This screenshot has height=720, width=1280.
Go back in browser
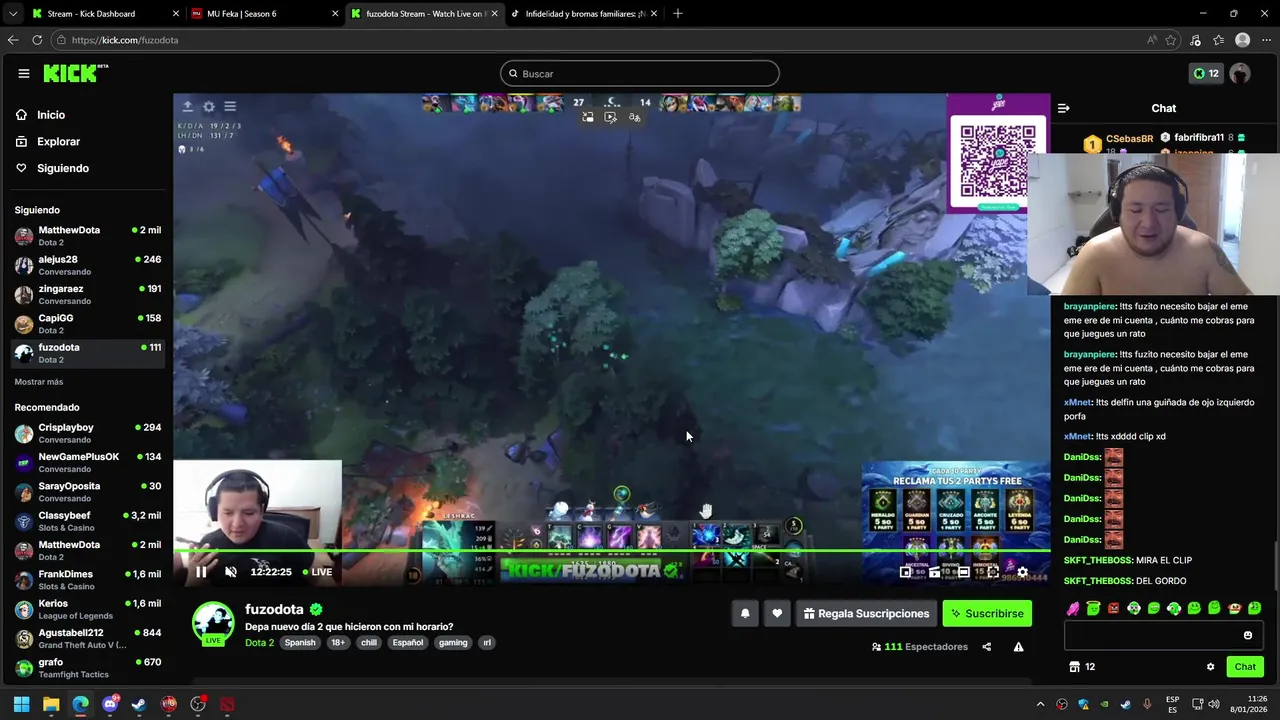[12, 40]
